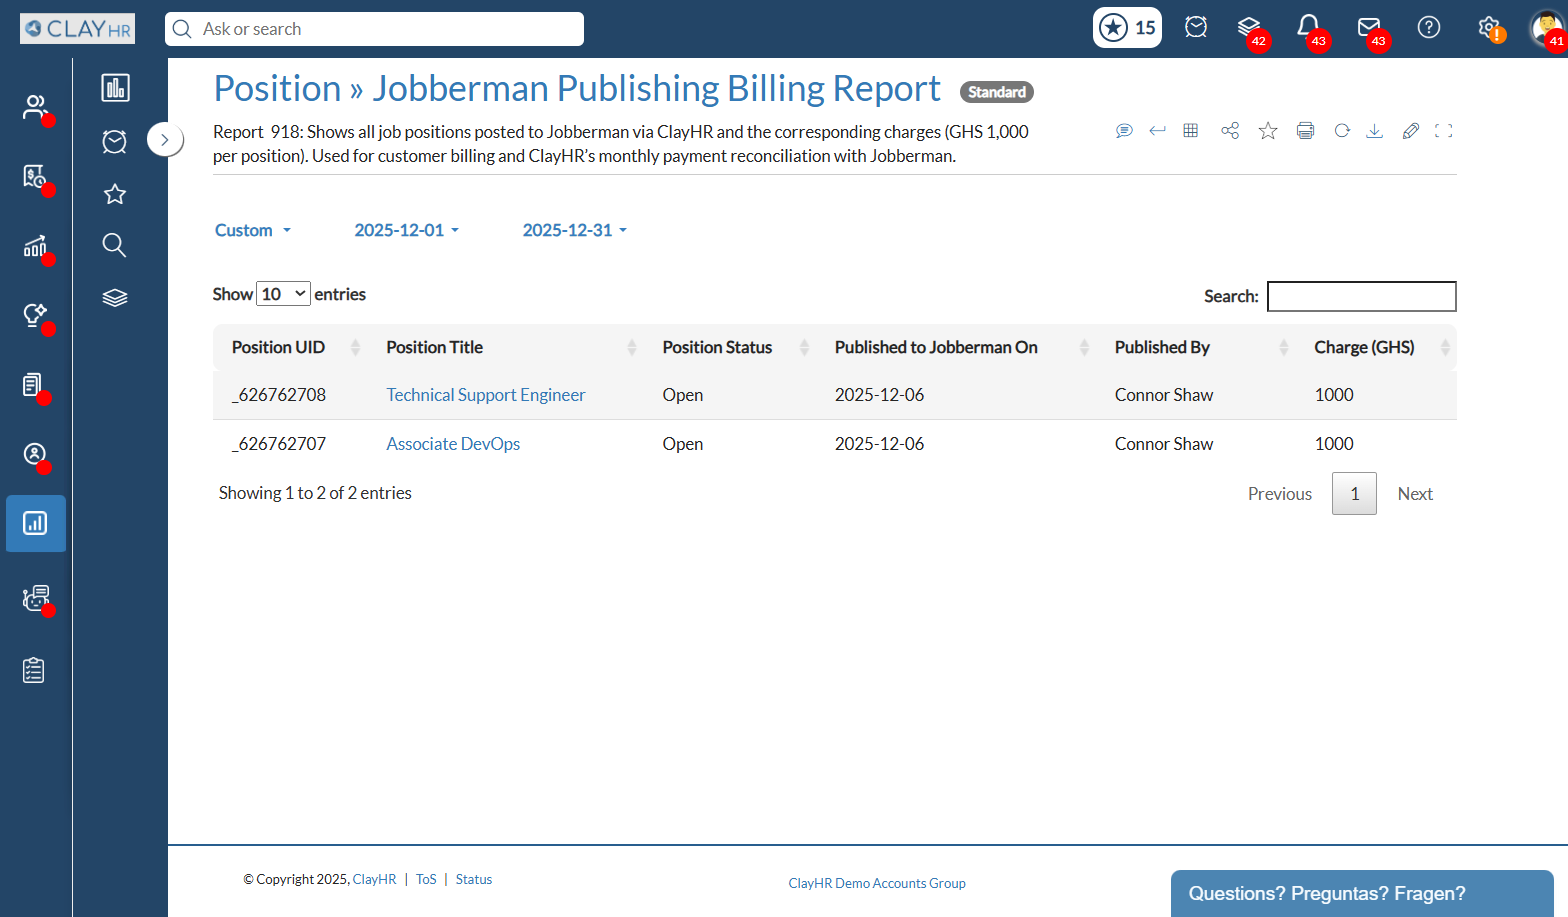Sort by Published By column

(1197, 347)
